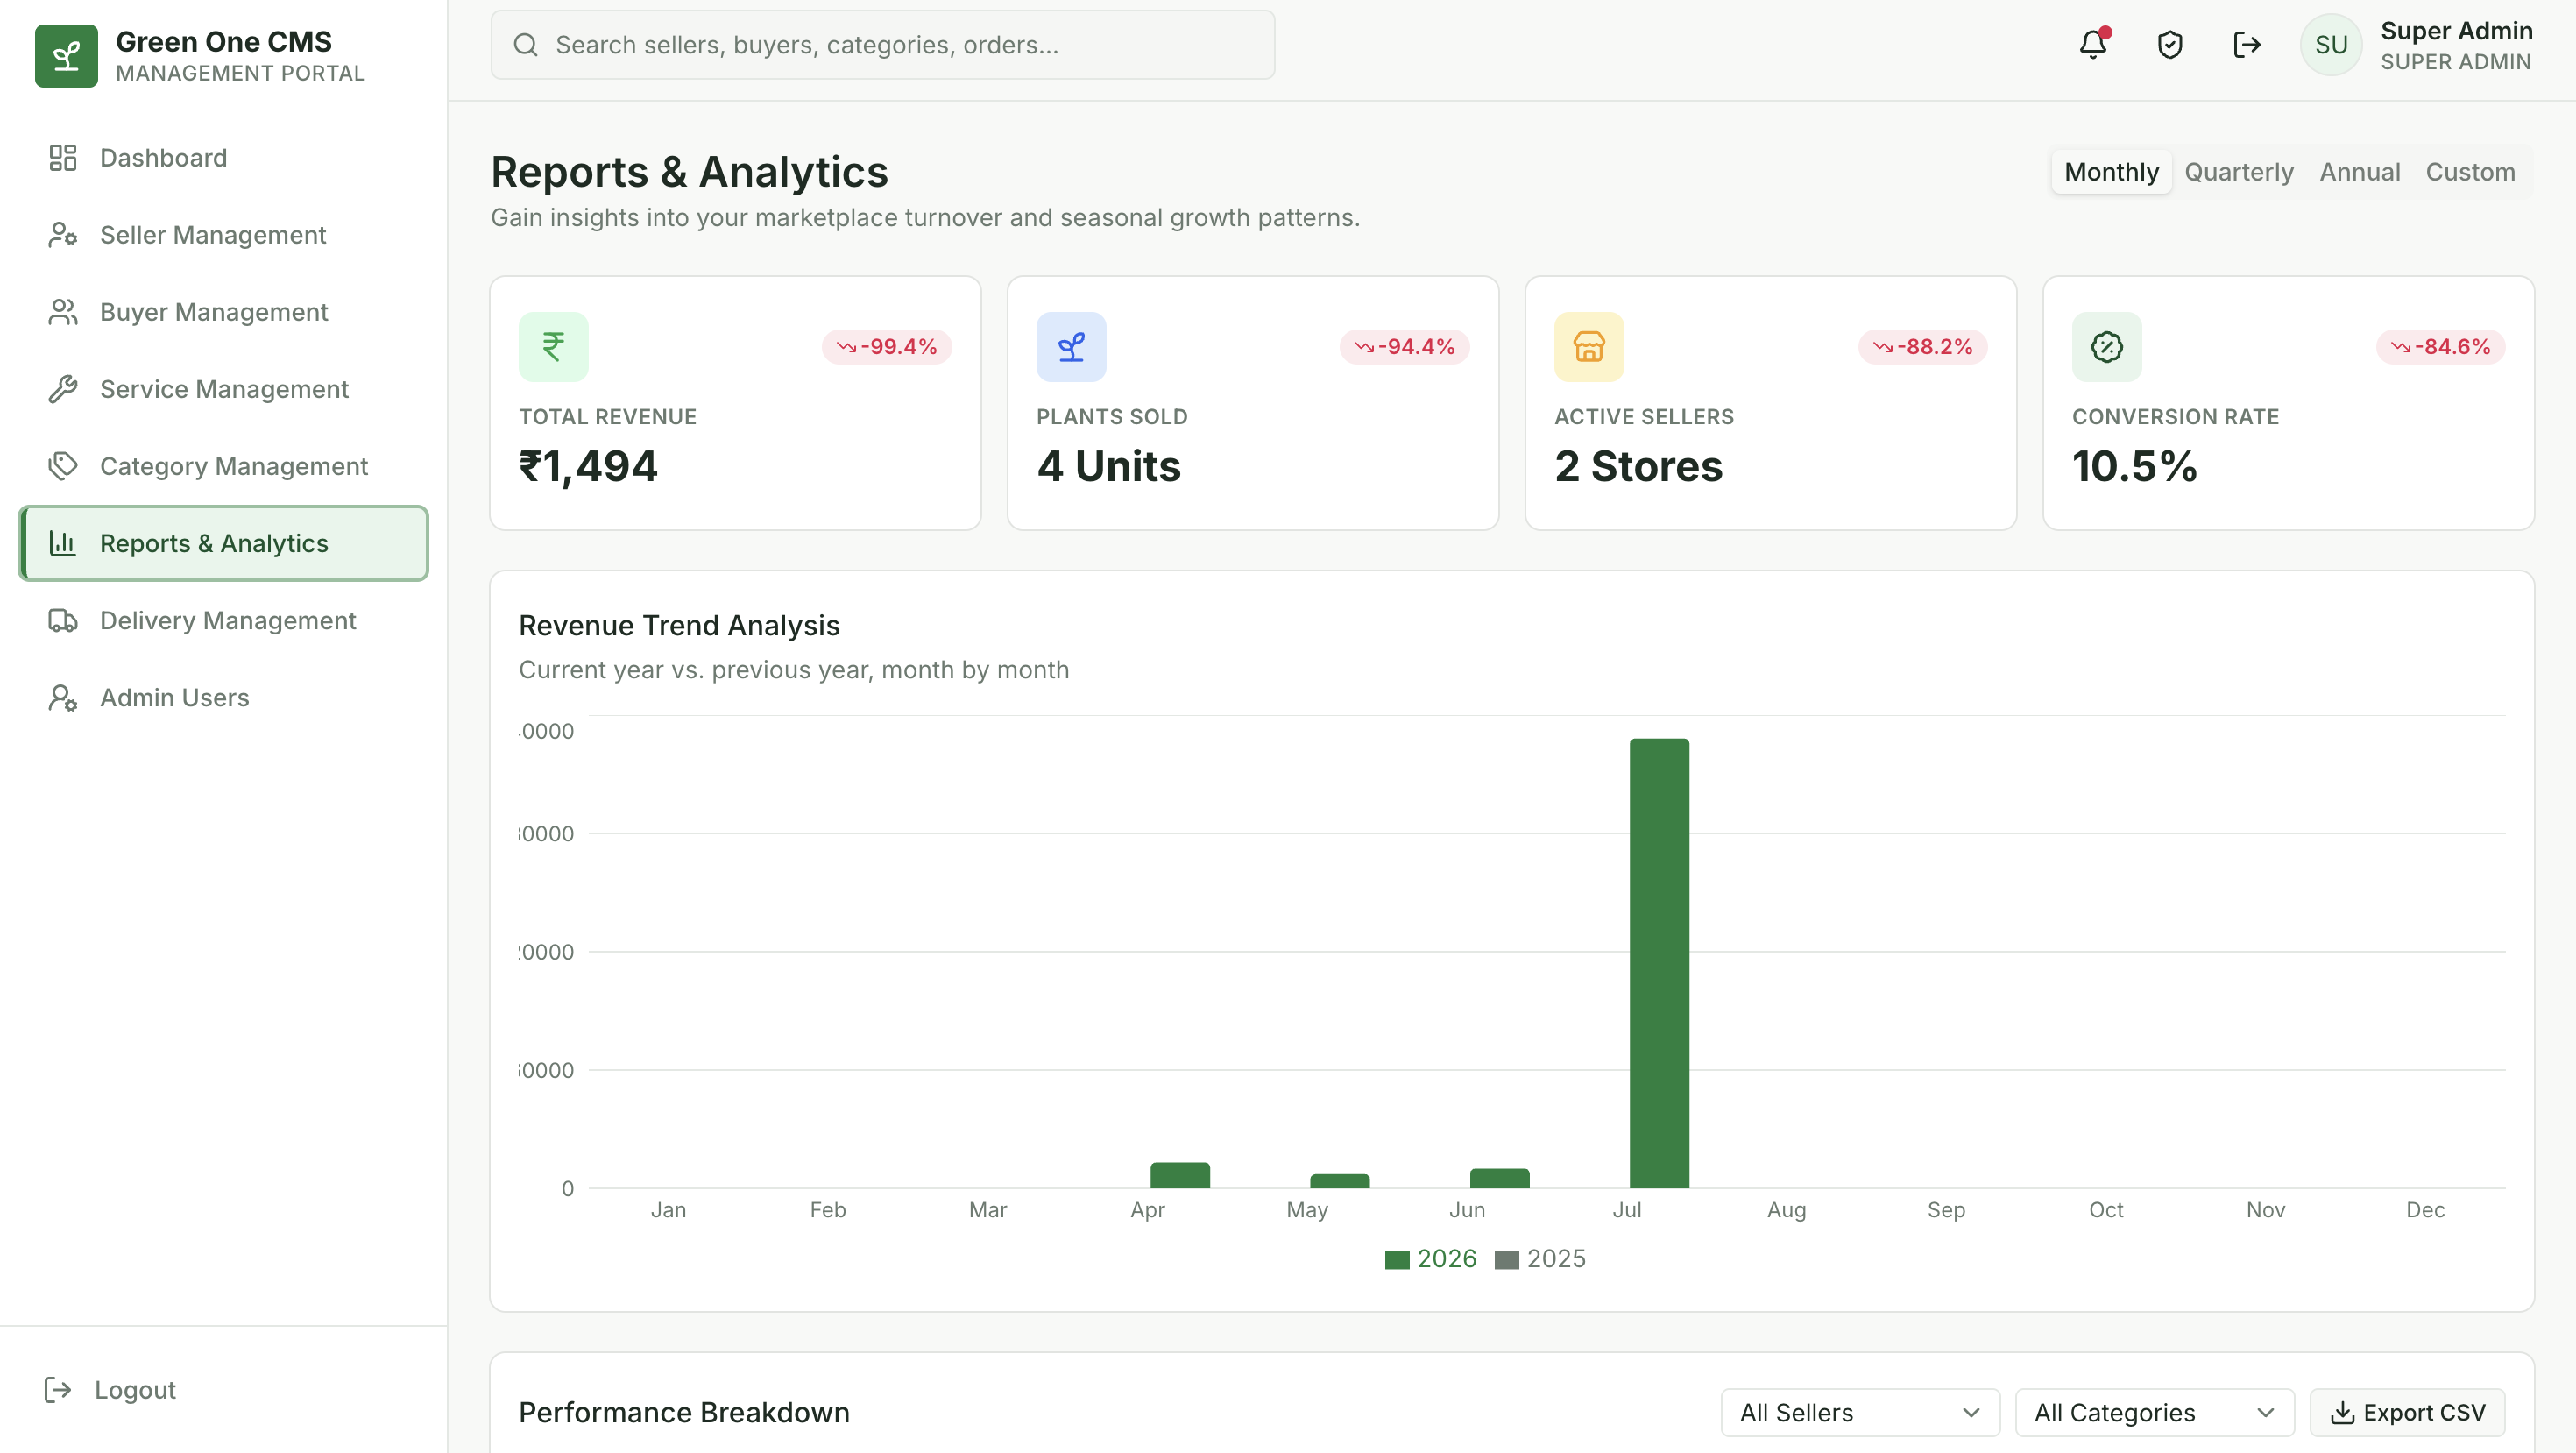Click the header sign-out icon
Viewport: 2576px width, 1453px height.
point(2247,44)
